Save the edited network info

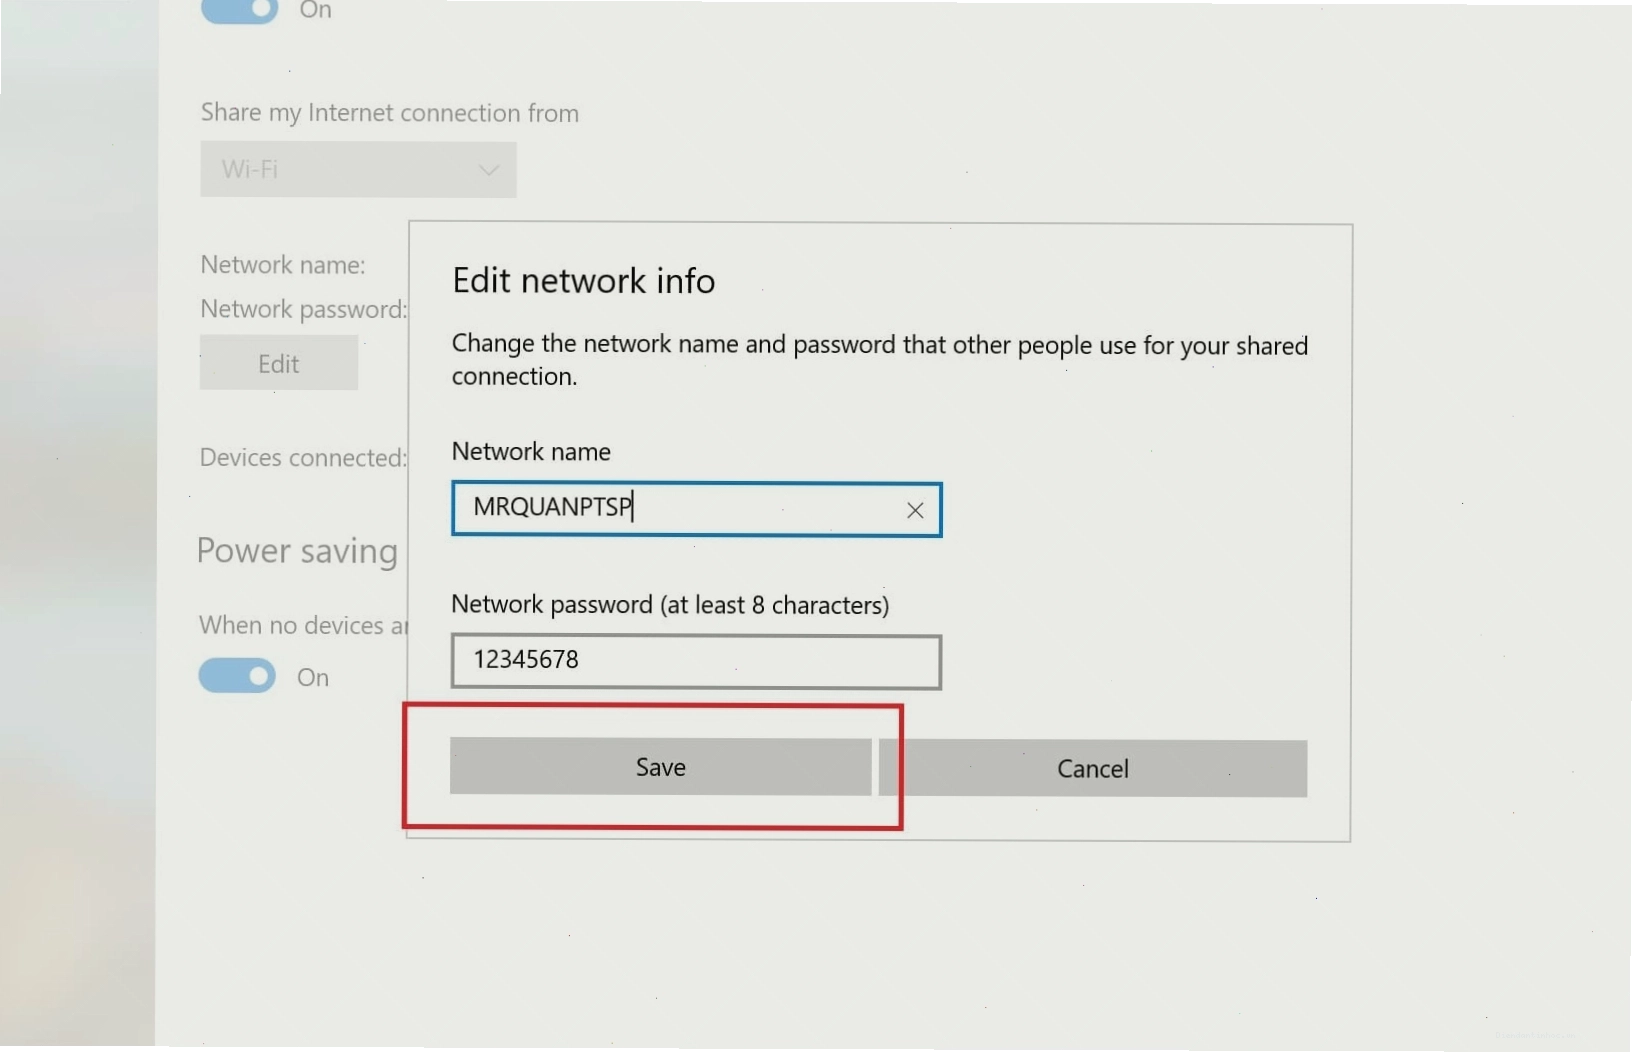click(x=660, y=767)
